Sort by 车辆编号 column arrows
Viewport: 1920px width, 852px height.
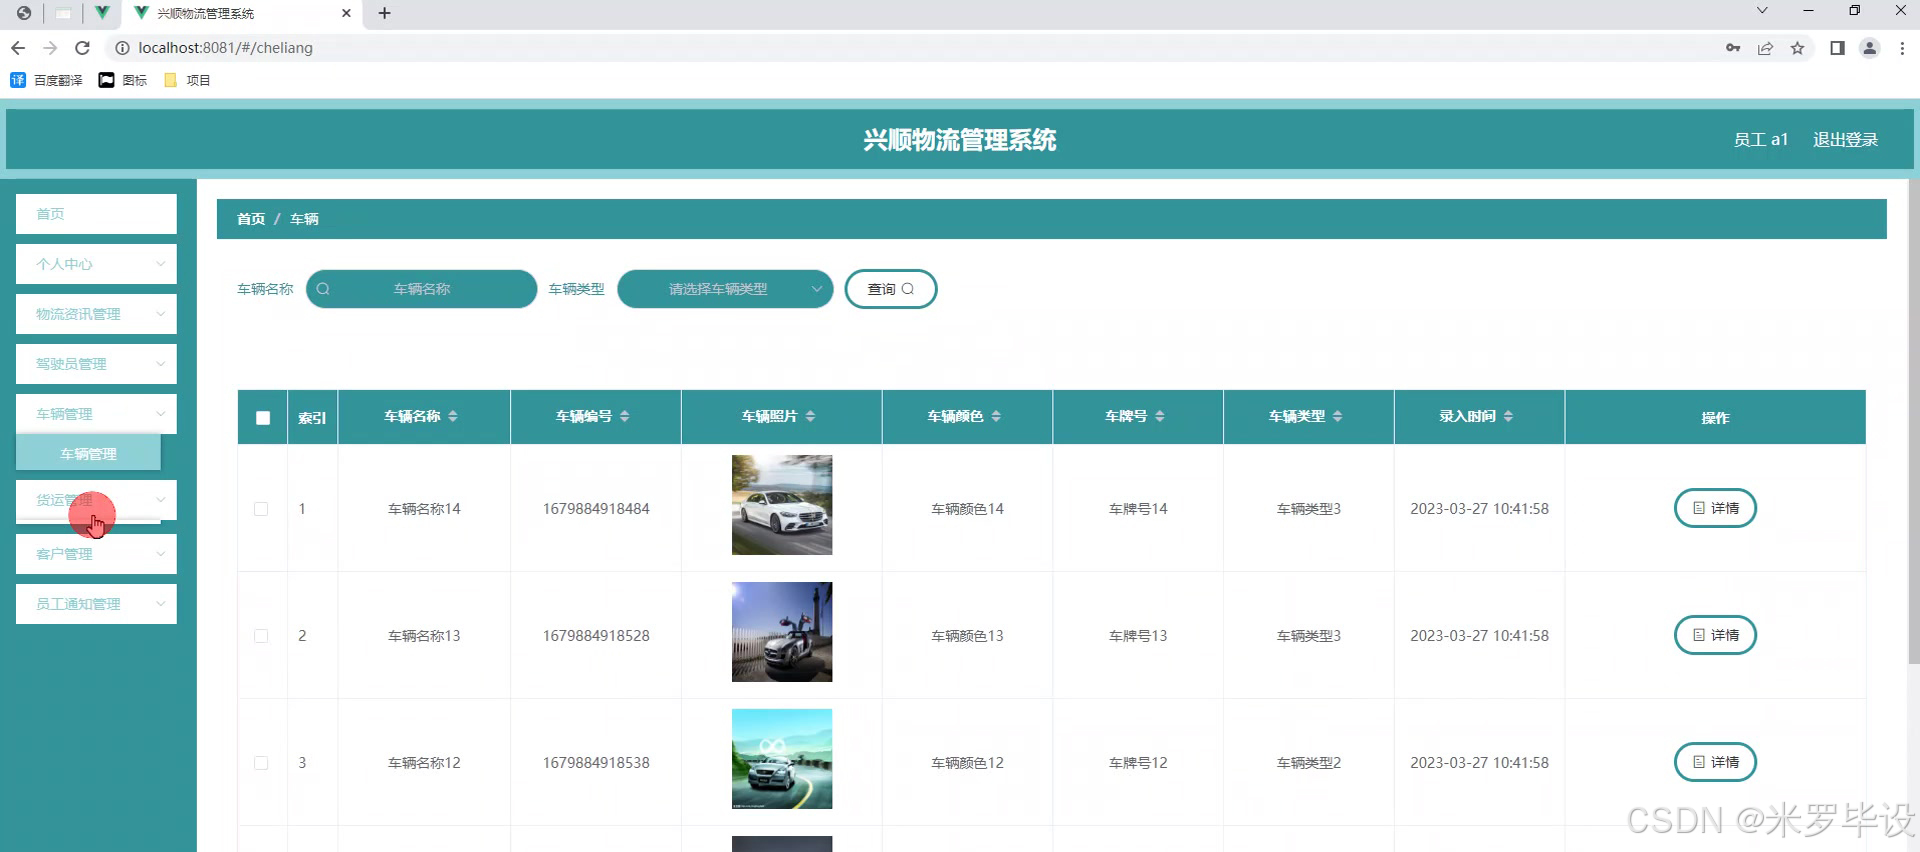pos(625,416)
